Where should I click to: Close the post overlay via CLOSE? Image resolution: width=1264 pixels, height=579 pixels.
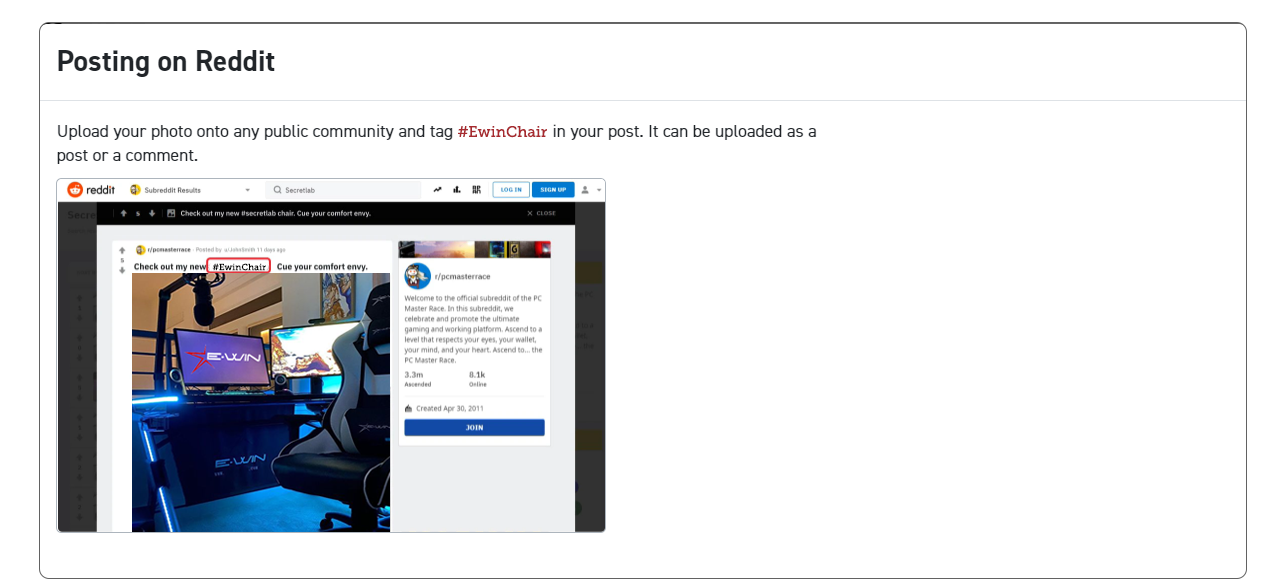pyautogui.click(x=541, y=213)
